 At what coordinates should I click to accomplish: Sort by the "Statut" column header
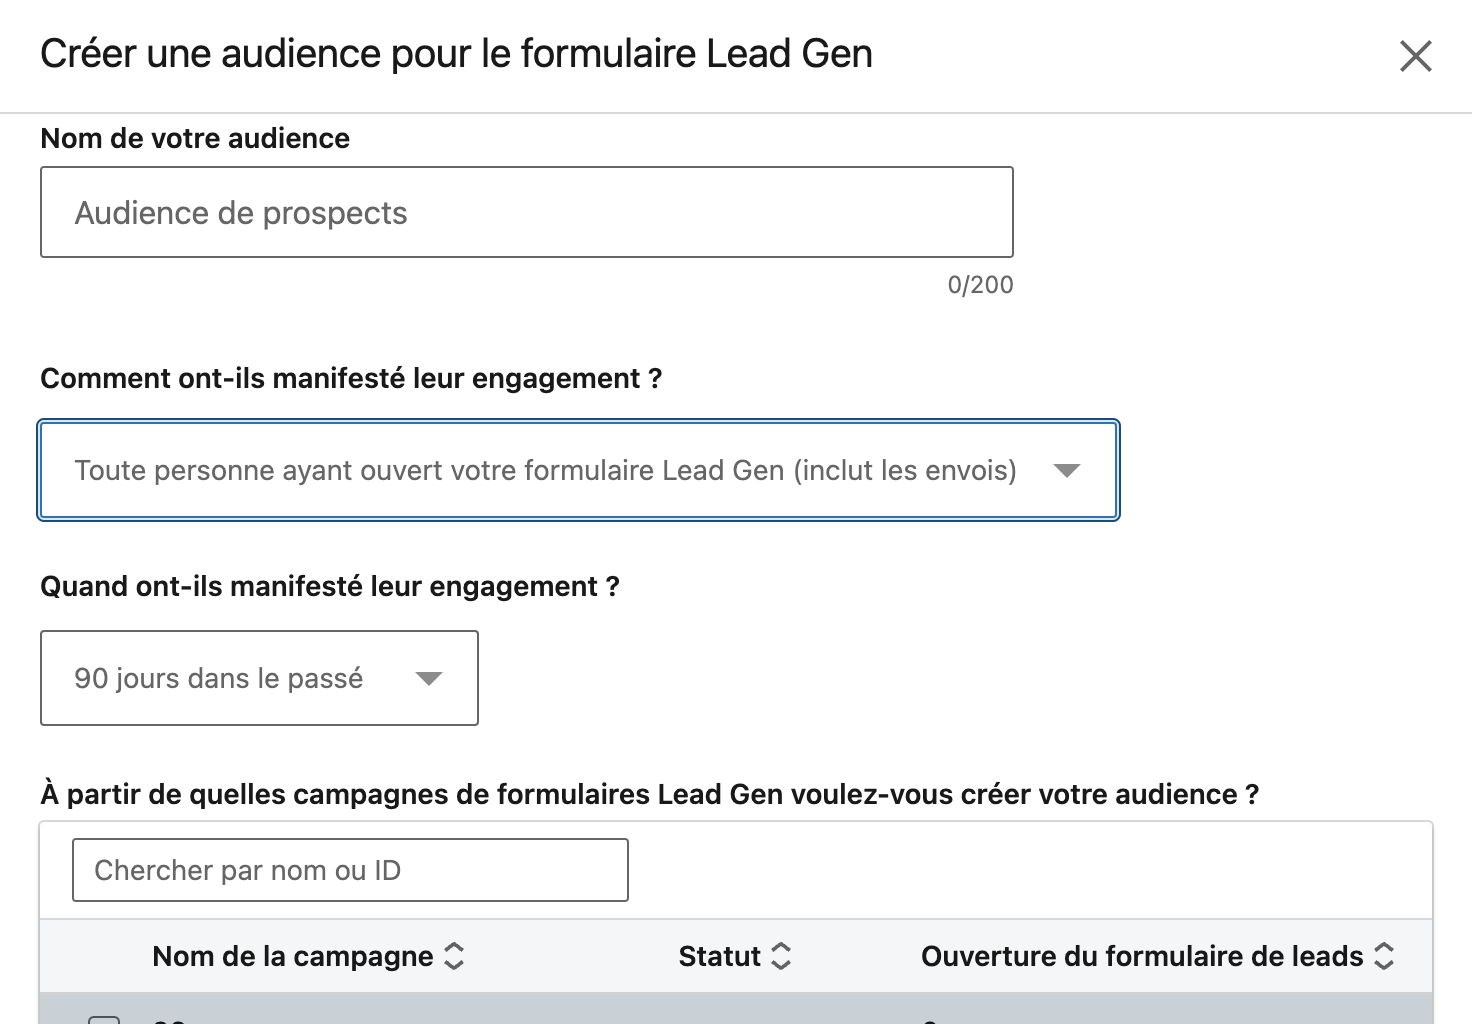tap(719, 956)
